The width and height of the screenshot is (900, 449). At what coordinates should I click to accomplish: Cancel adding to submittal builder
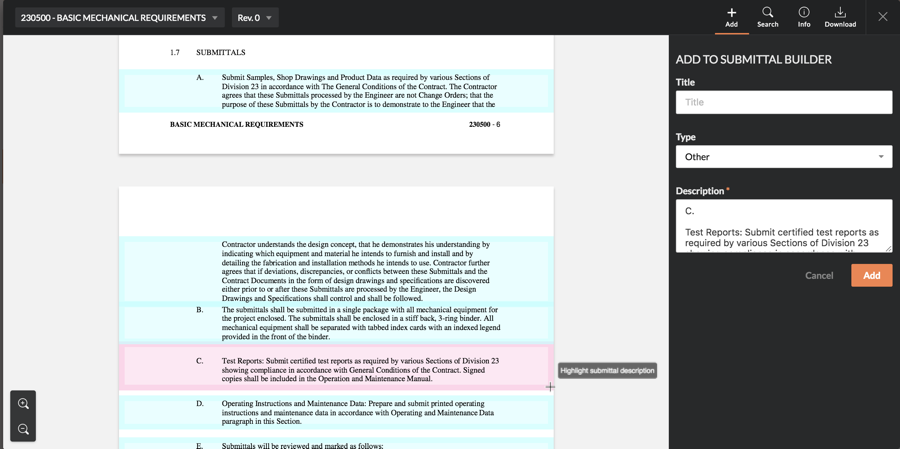819,276
